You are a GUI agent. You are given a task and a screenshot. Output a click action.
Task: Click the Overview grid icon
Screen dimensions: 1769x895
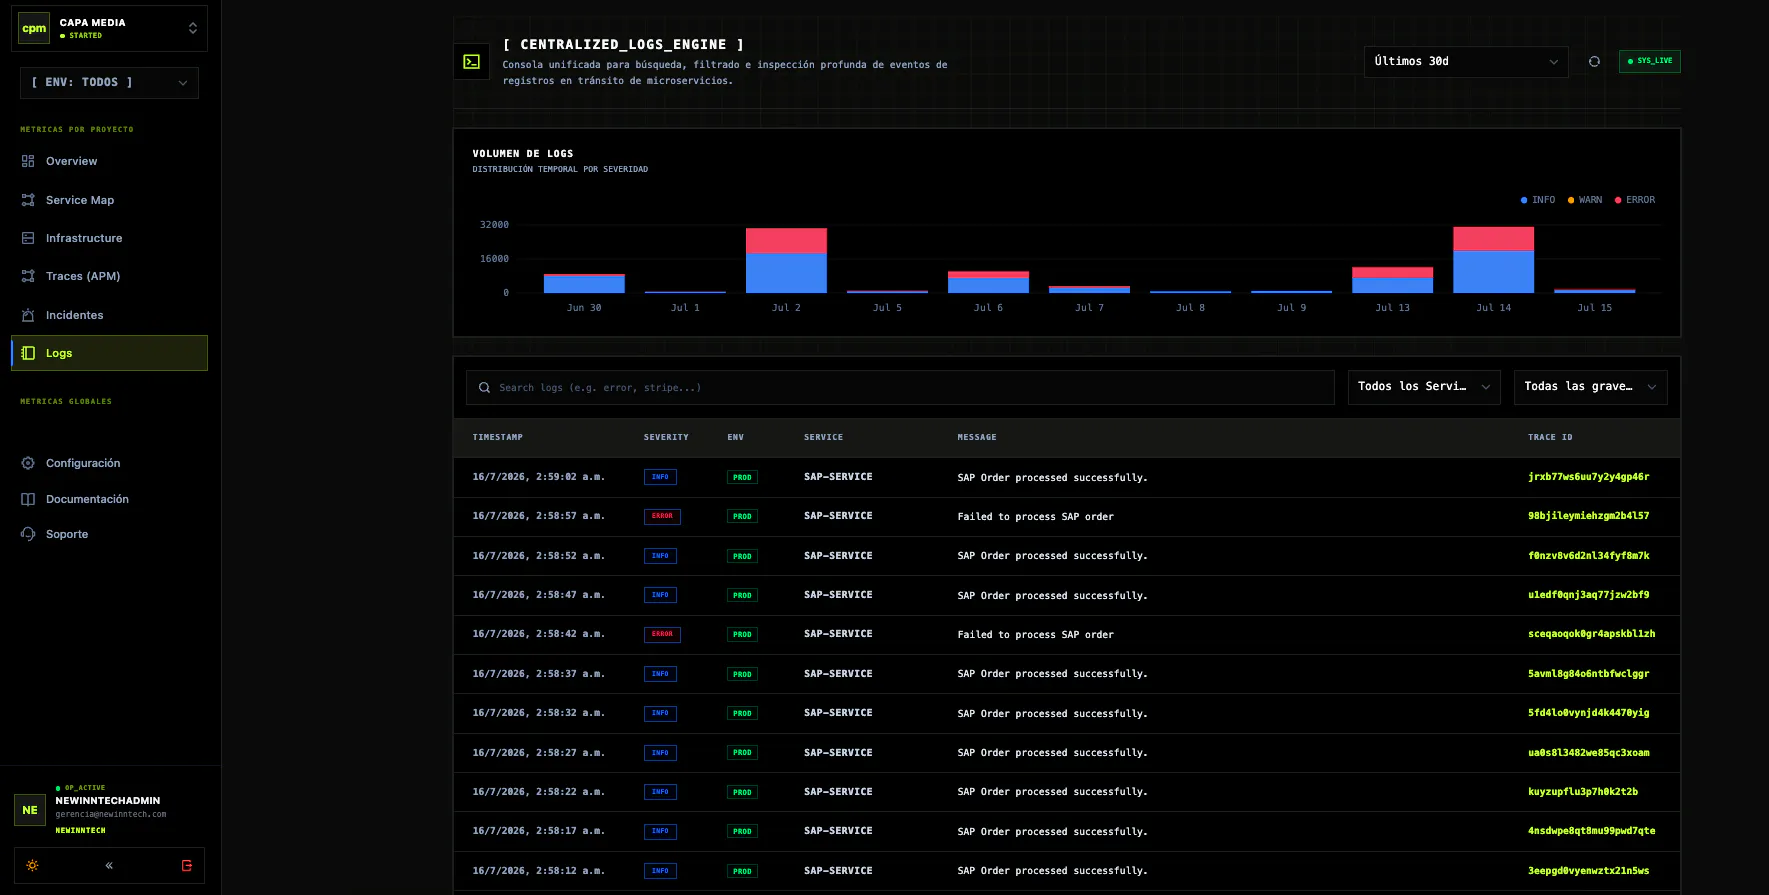(x=28, y=161)
